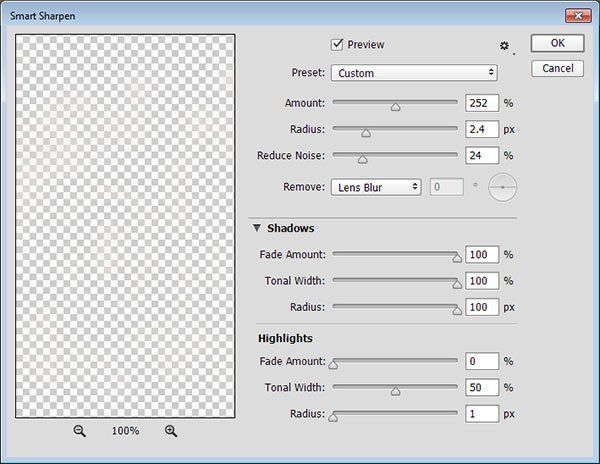Collapse the Shadows section triangle
Viewport: 600px width, 464px height.
257,228
